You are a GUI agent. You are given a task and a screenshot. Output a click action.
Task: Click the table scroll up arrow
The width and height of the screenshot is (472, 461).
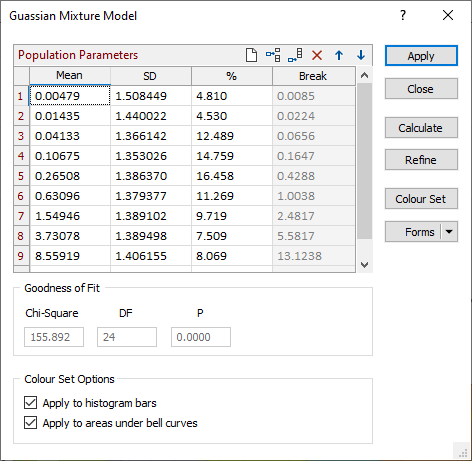pyautogui.click(x=365, y=75)
